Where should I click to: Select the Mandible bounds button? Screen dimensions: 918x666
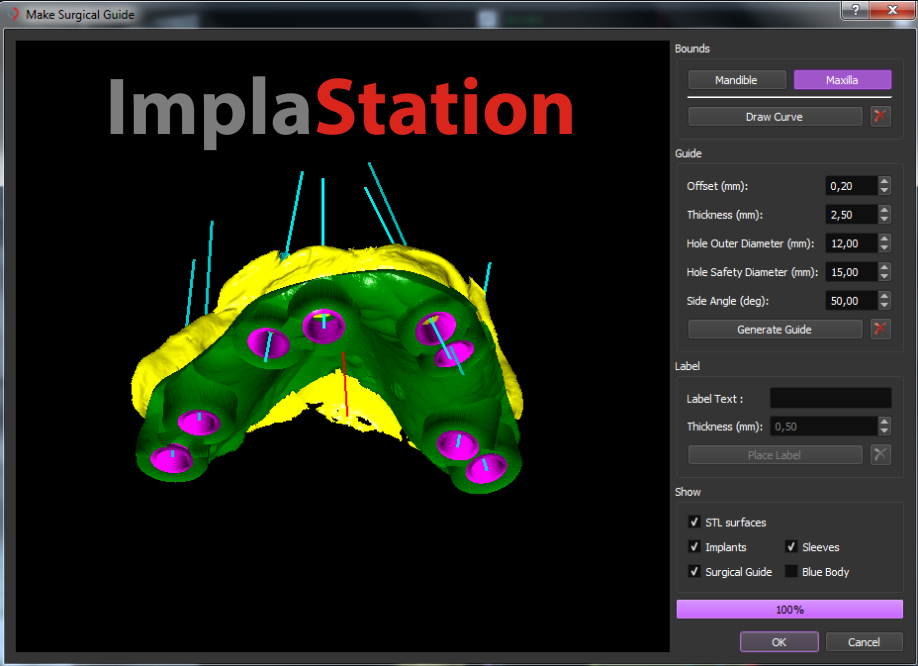pyautogui.click(x=737, y=80)
